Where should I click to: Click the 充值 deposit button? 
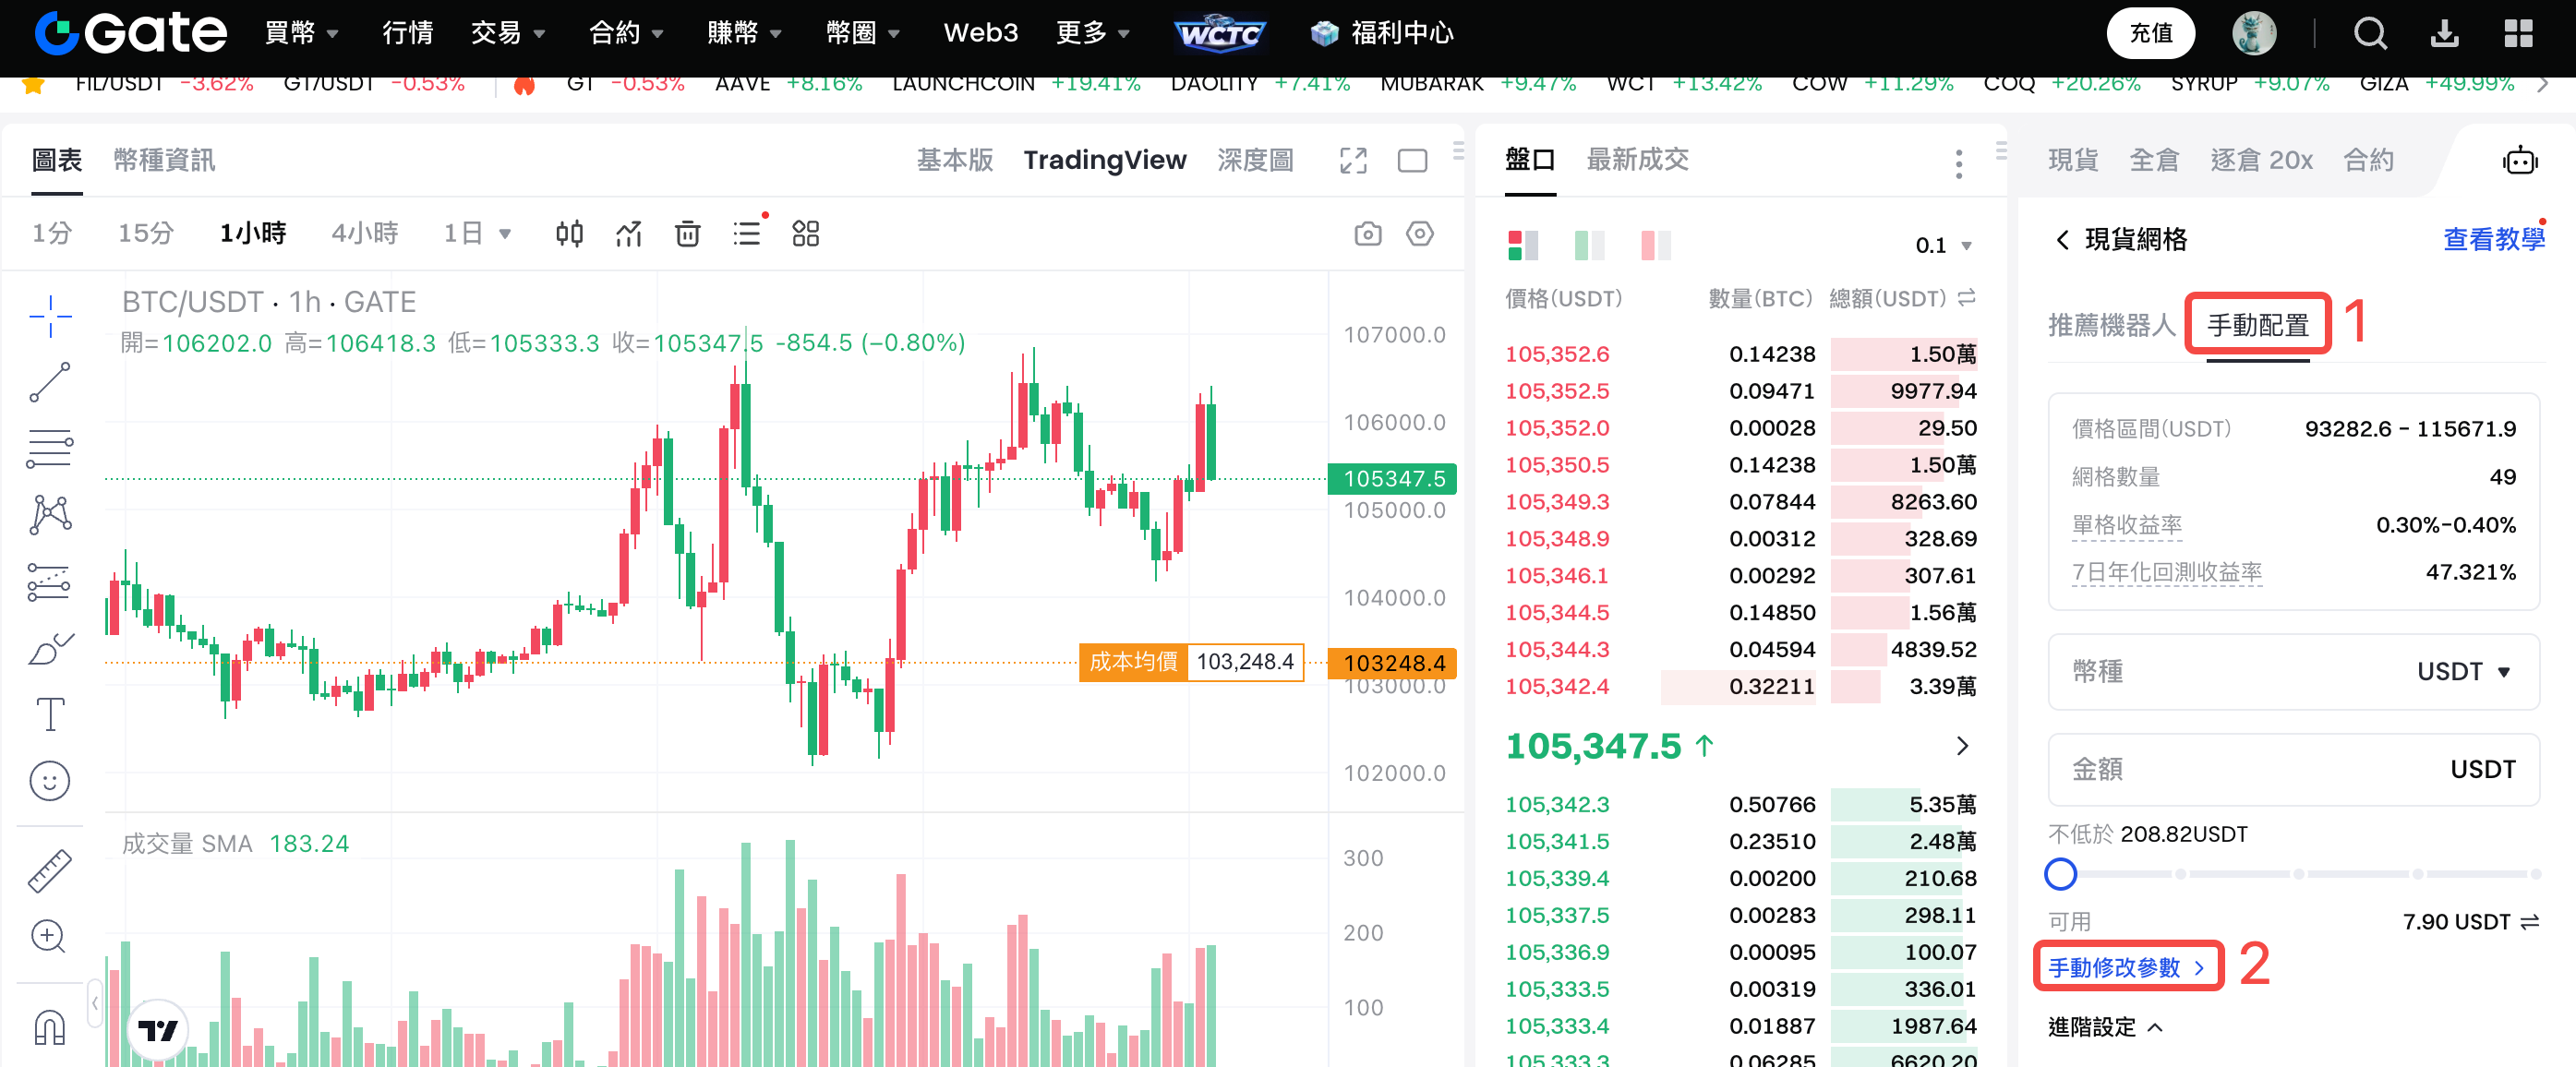2150,33
